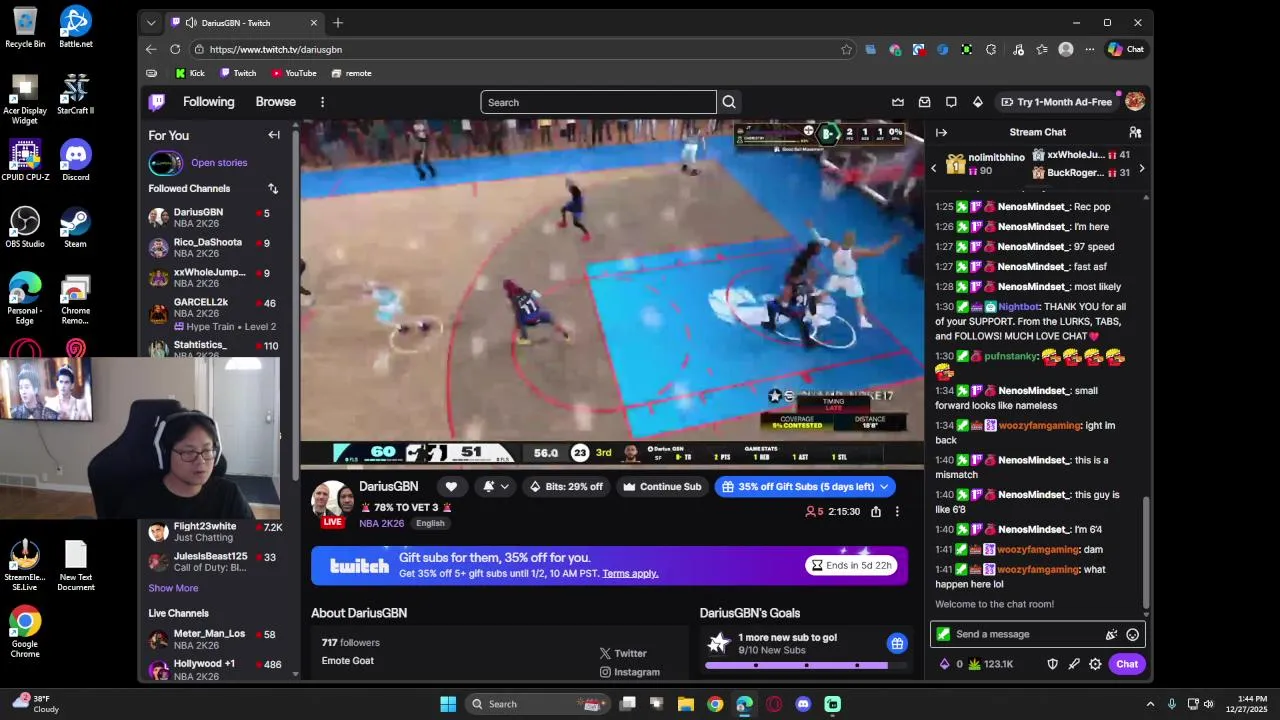Open Prime Loot crown icon
The image size is (1280, 720).
tap(898, 102)
